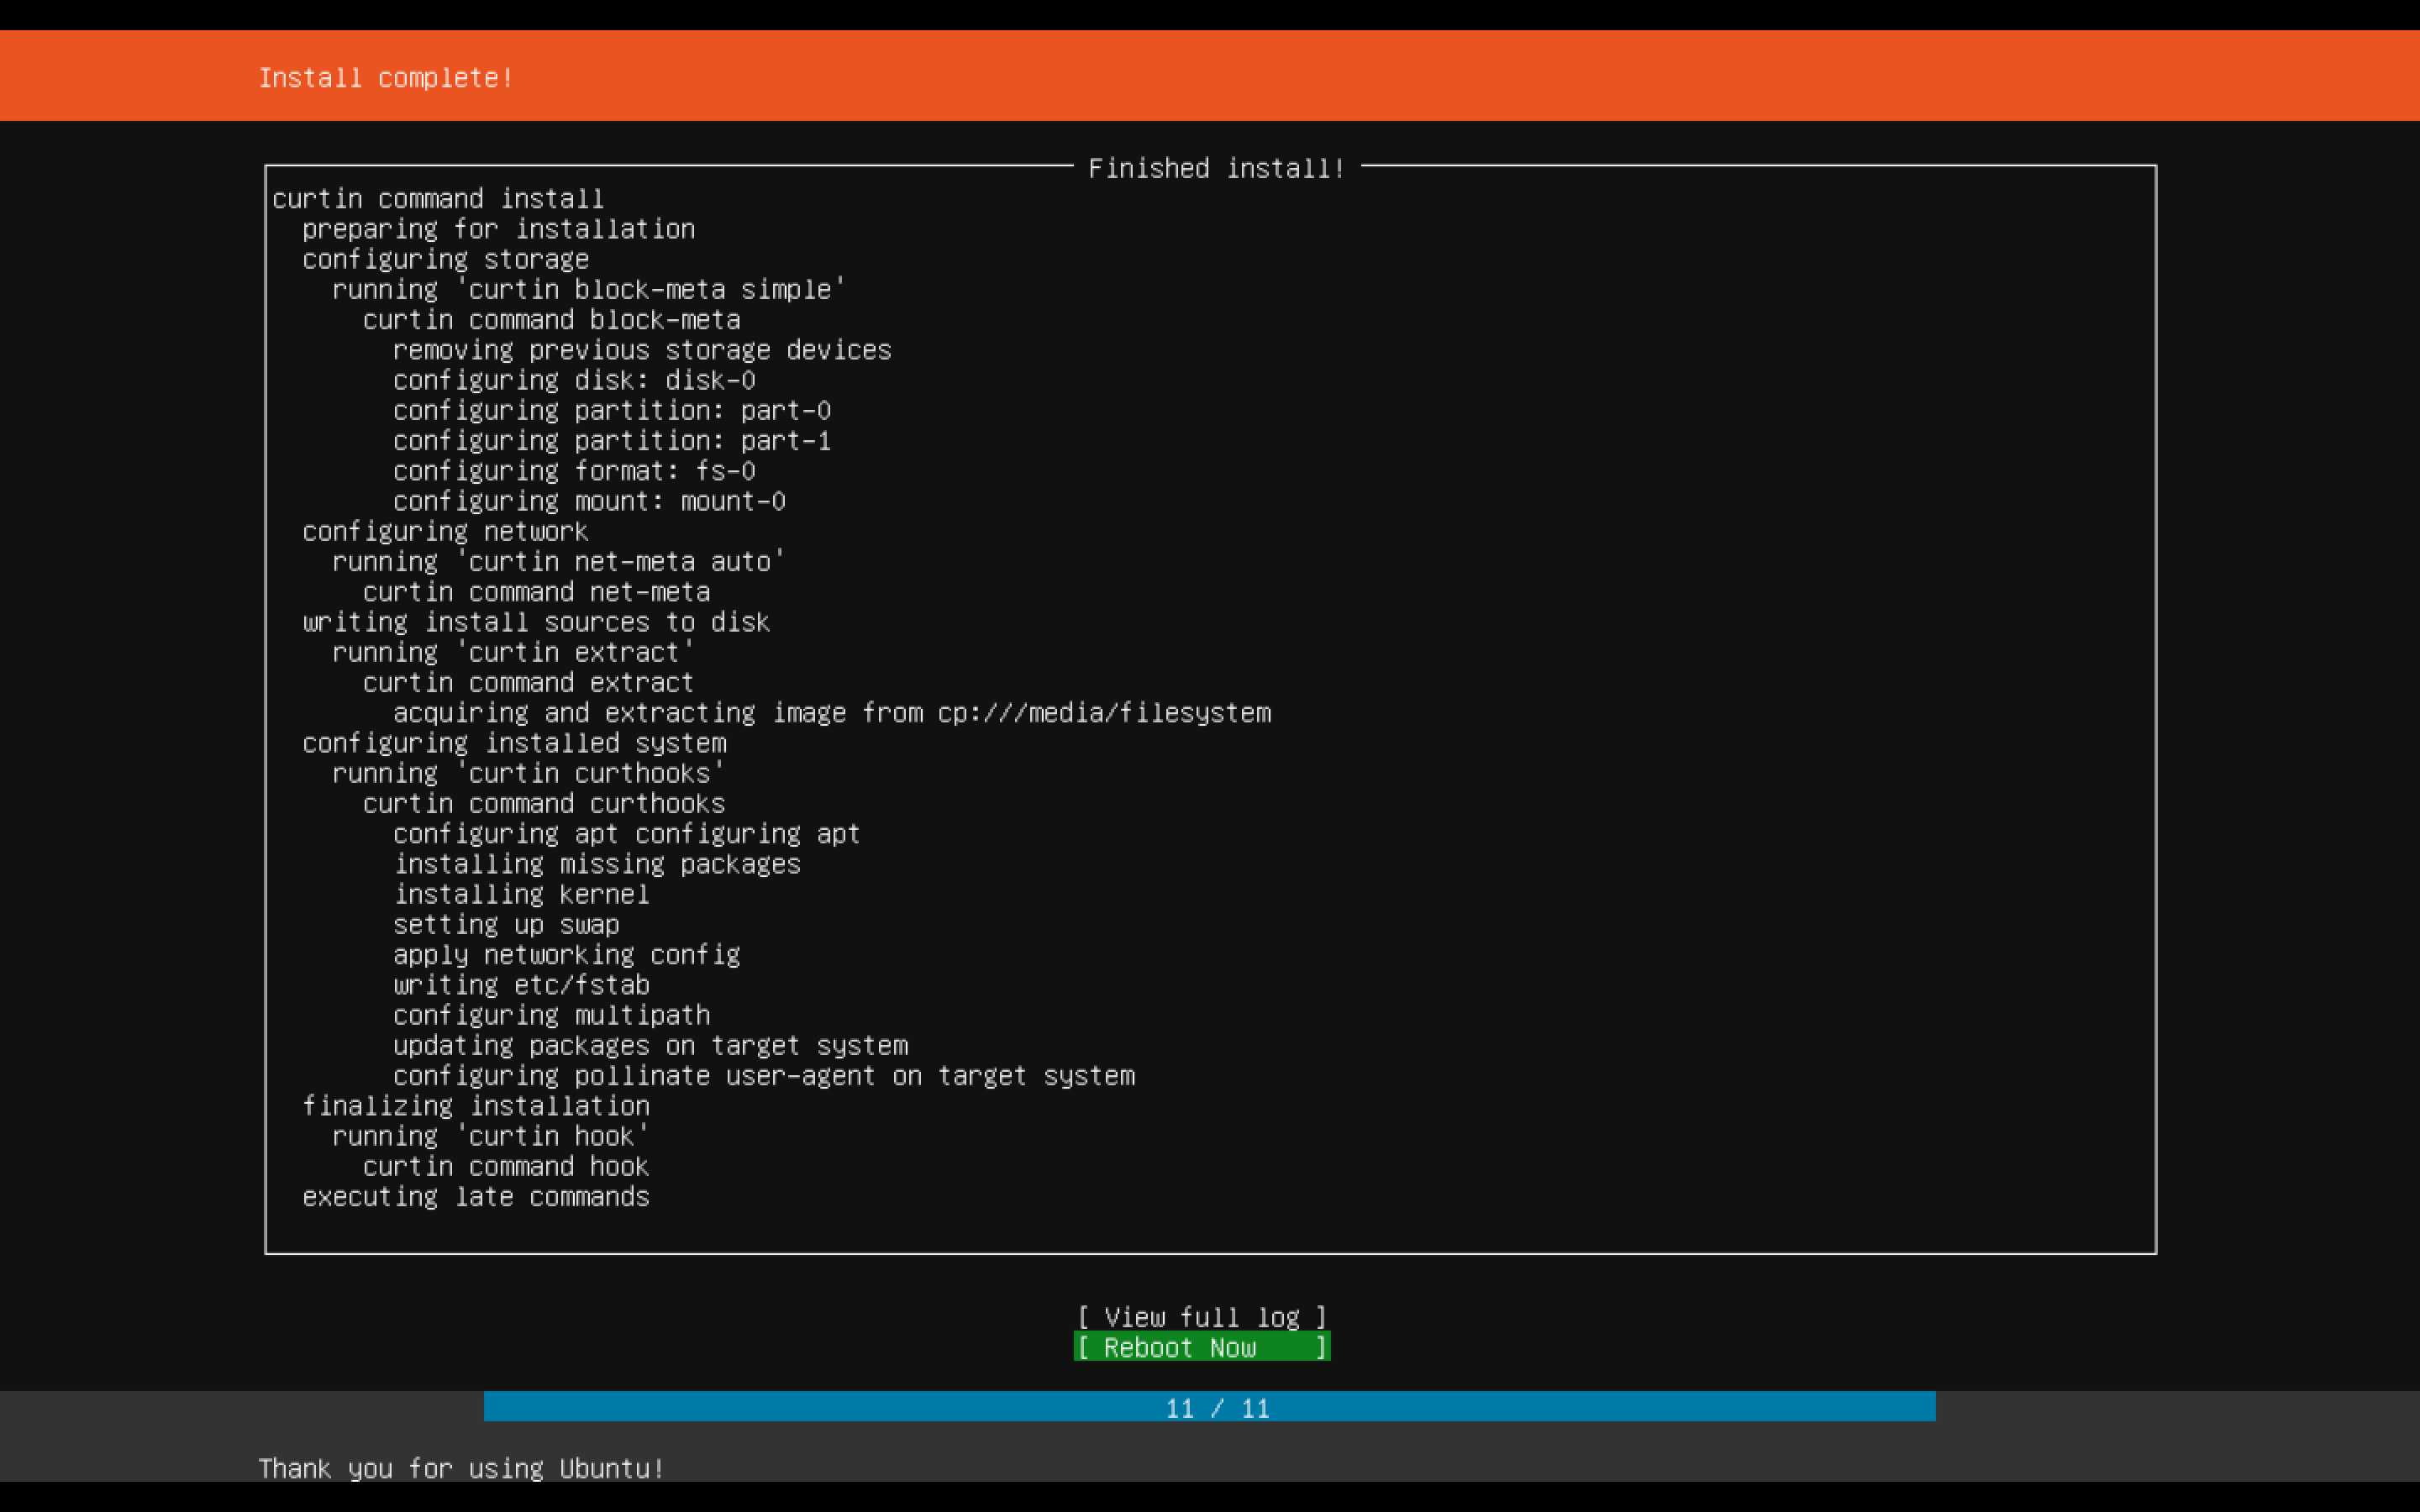
Task: Click 'updating packages on target system' line
Action: coord(650,1046)
